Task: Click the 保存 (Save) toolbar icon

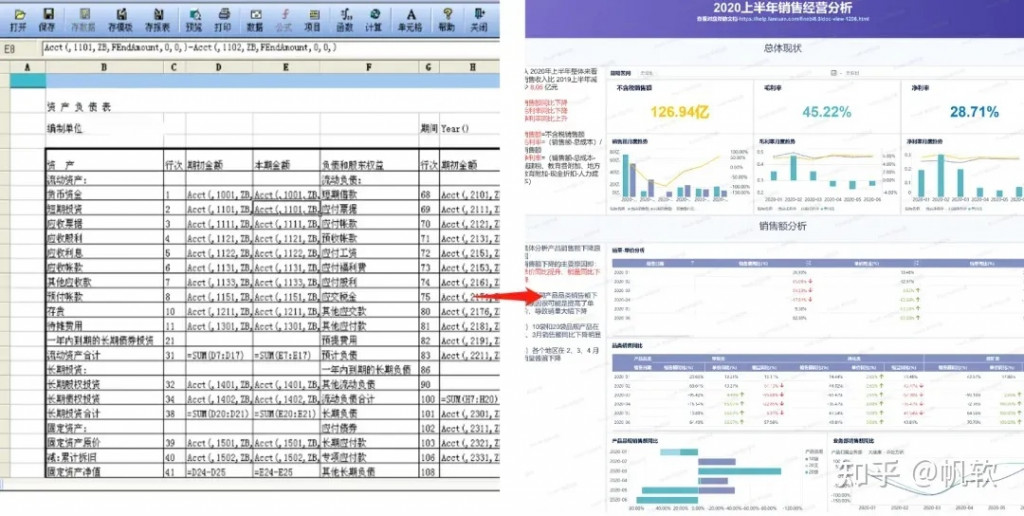Action: (x=48, y=20)
